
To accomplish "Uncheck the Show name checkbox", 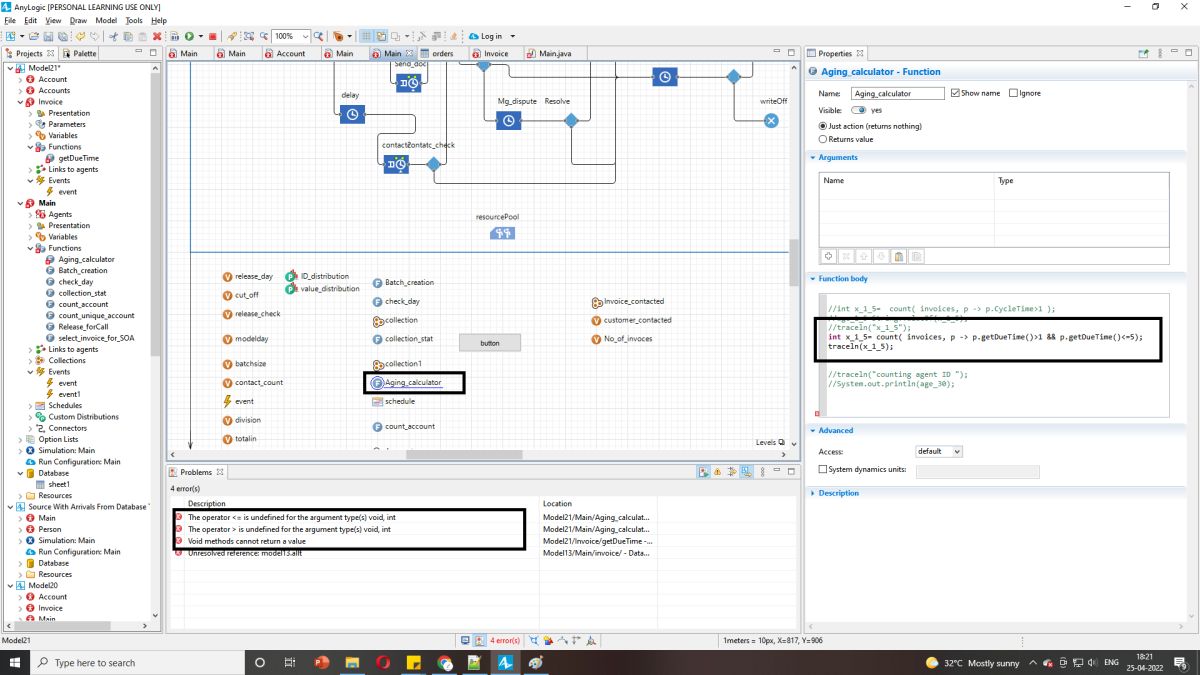I will point(955,93).
